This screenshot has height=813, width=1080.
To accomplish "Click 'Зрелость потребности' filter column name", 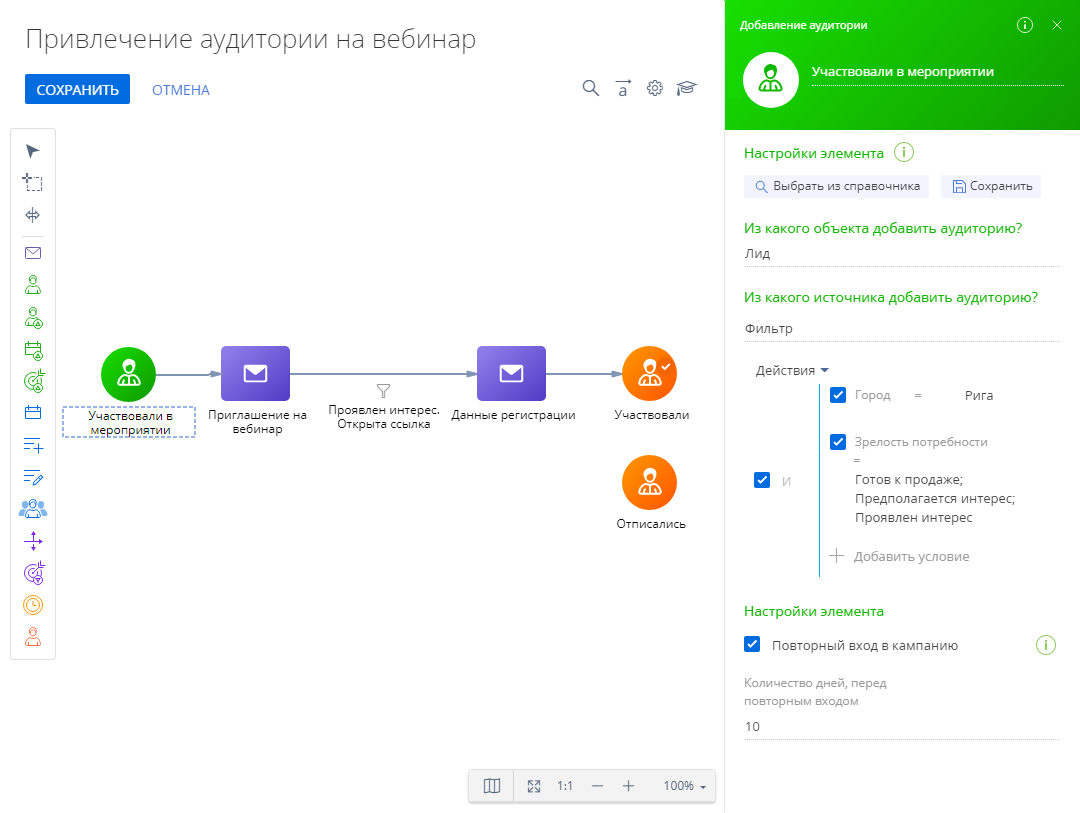I will pos(921,442).
